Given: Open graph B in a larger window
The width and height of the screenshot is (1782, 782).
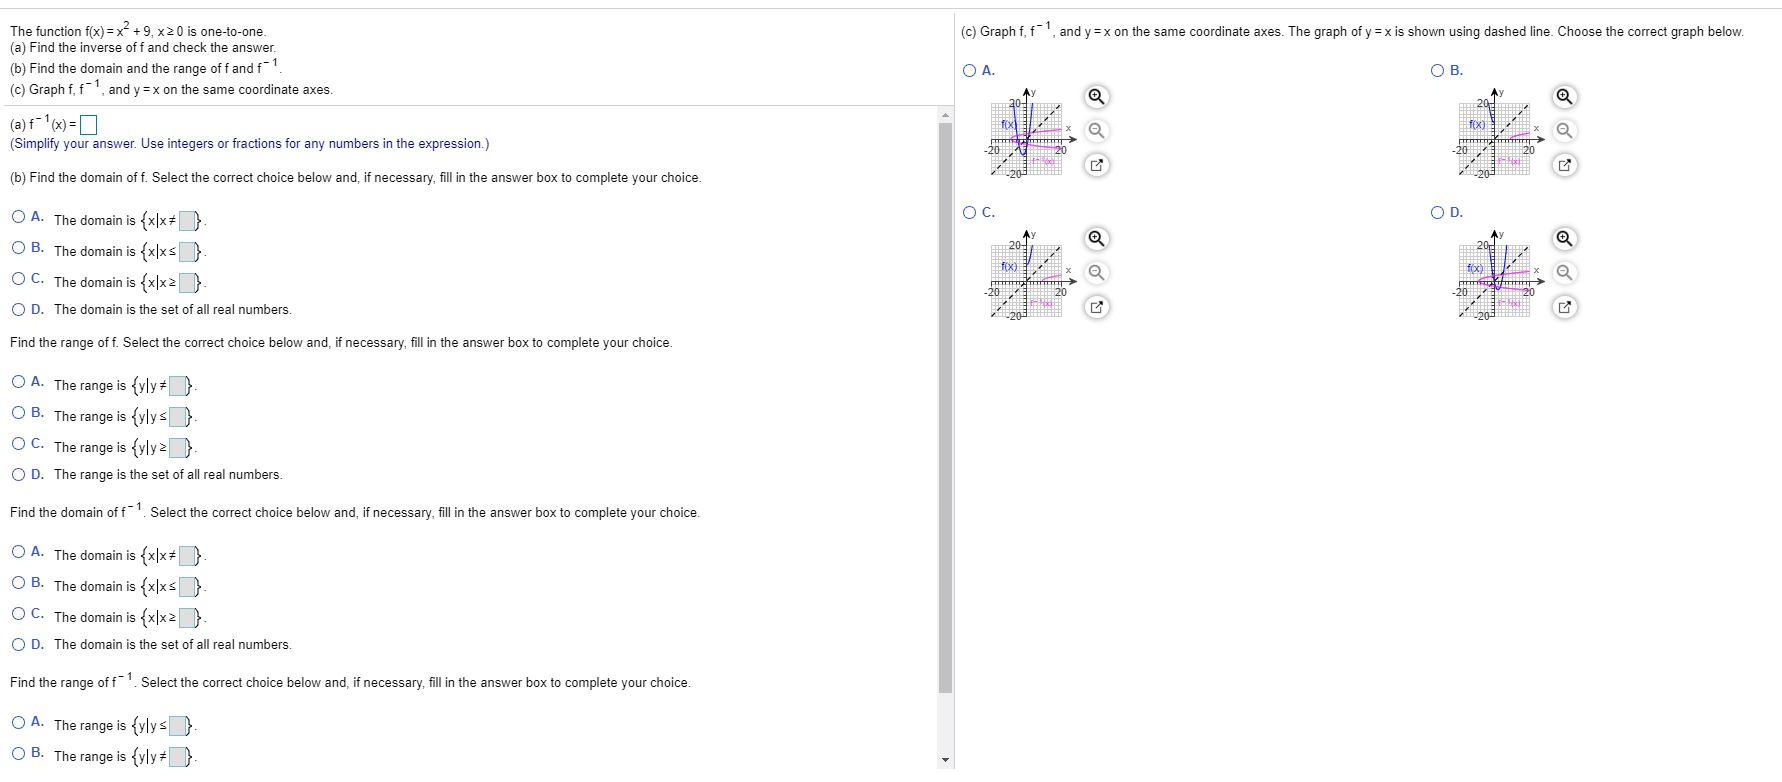Looking at the screenshot, I should (x=1564, y=165).
